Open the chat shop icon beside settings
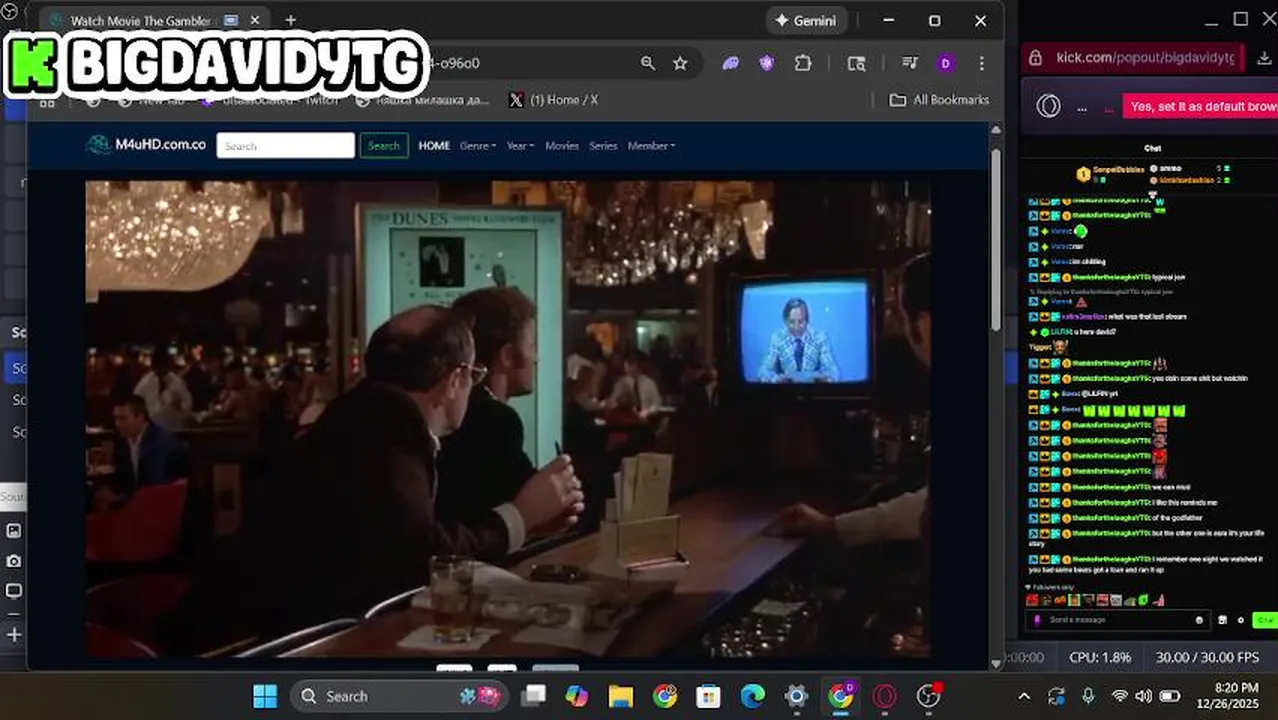The height and width of the screenshot is (720, 1278). click(1222, 620)
